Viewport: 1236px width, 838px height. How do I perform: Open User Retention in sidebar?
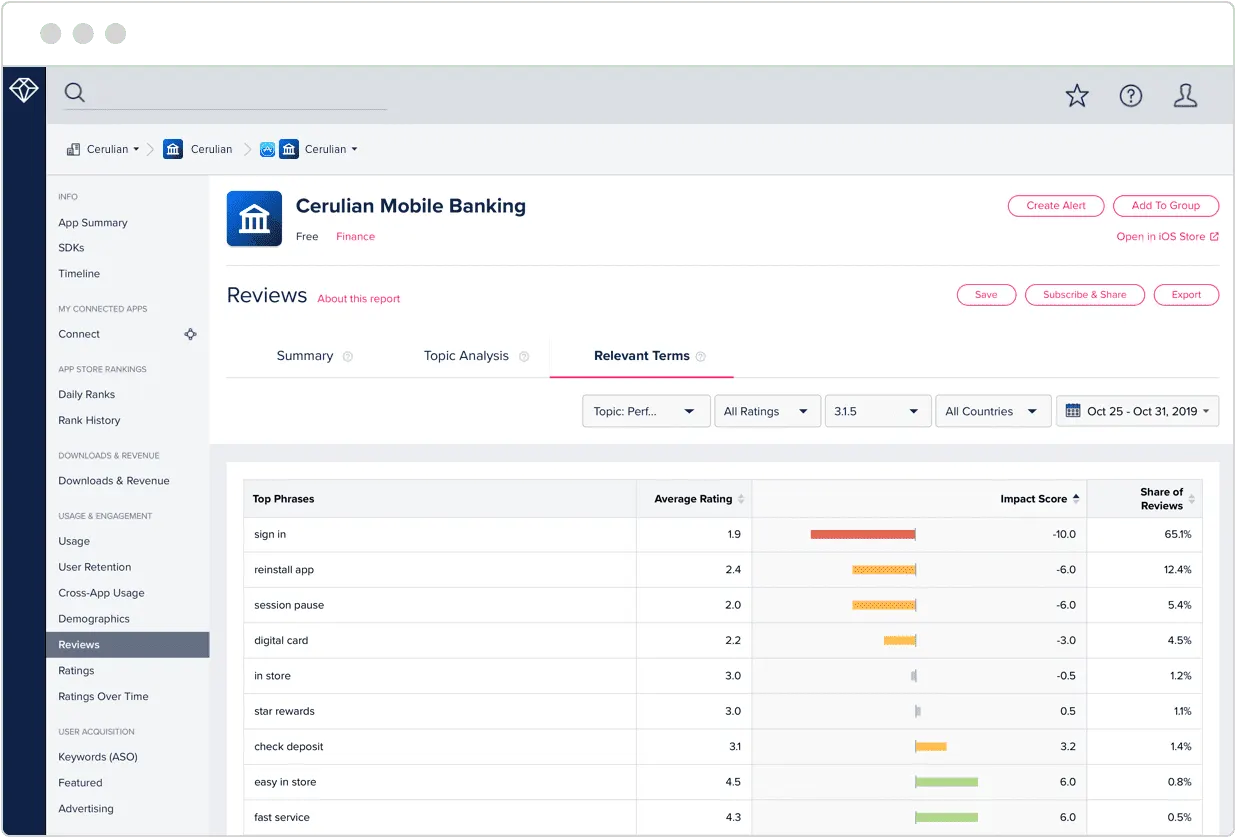point(95,567)
